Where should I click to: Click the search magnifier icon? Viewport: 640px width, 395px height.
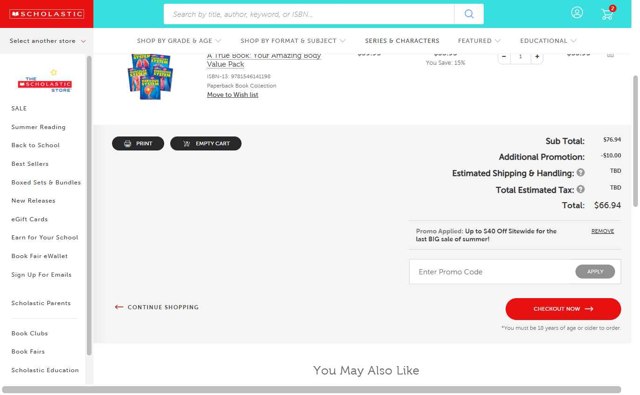[x=469, y=14]
